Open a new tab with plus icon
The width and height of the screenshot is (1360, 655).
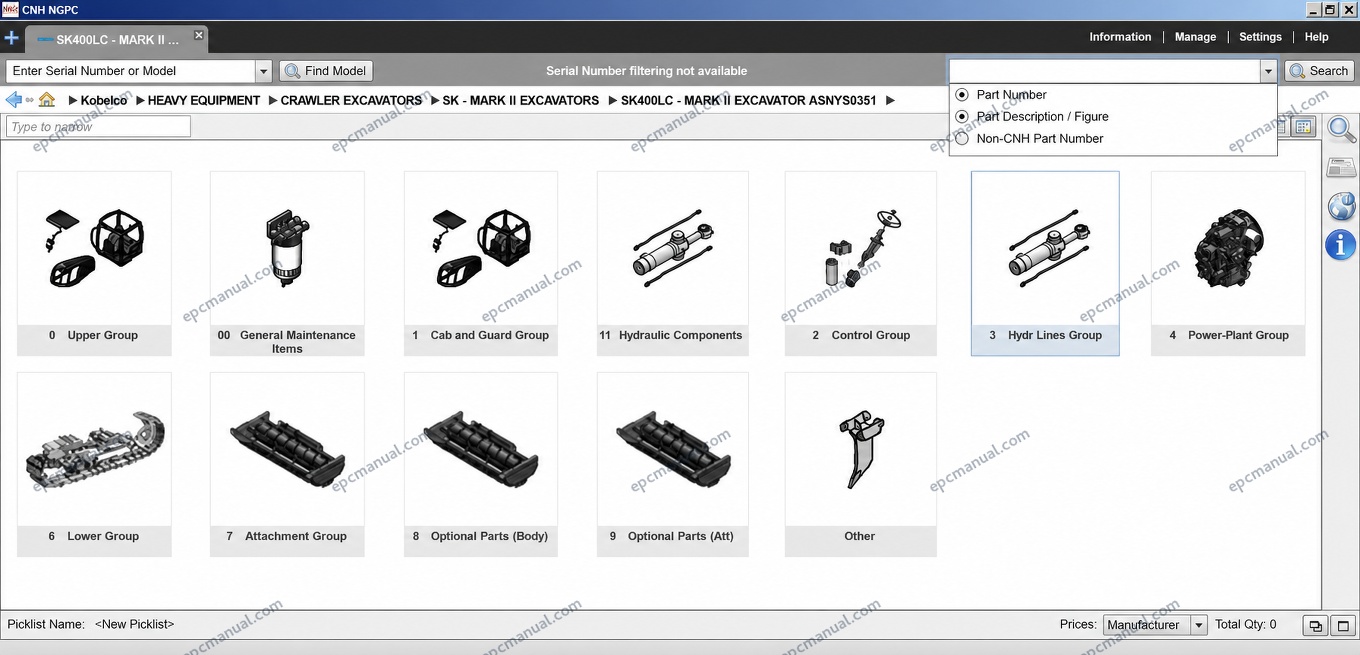pyautogui.click(x=11, y=39)
